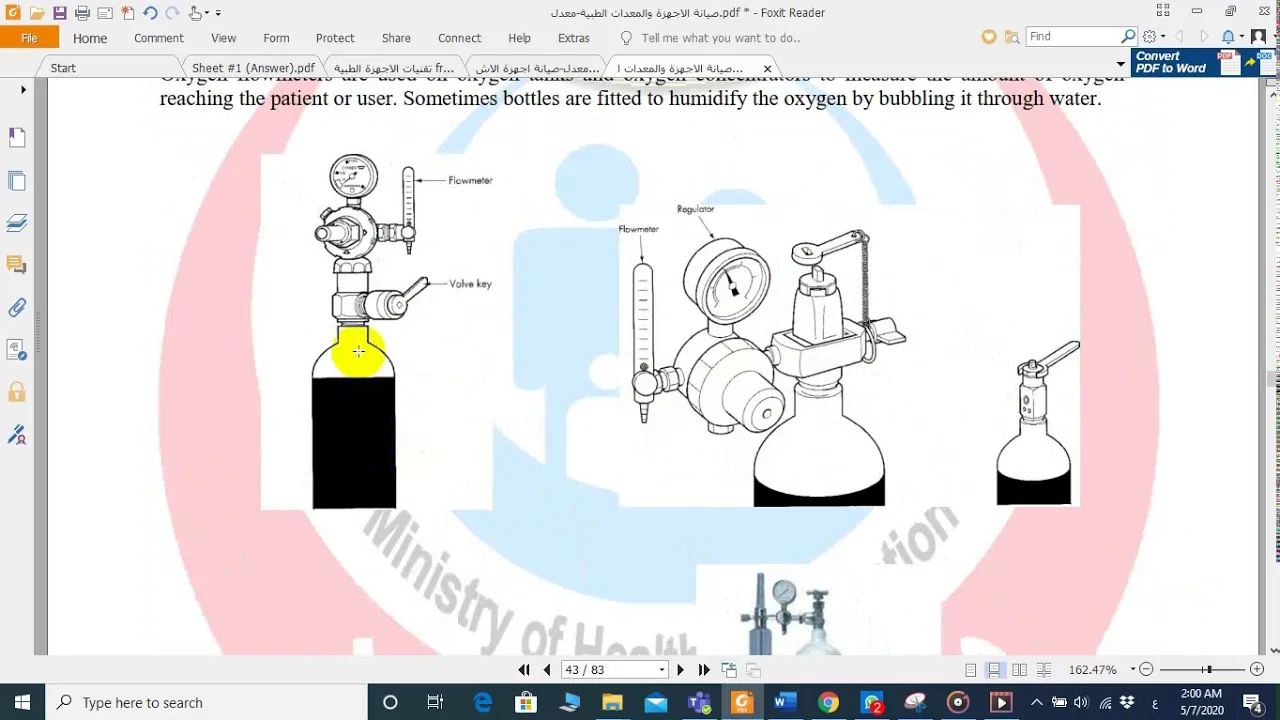The height and width of the screenshot is (720, 1280).
Task: Open the Comments panel icon in sidebar
Action: click(17, 265)
